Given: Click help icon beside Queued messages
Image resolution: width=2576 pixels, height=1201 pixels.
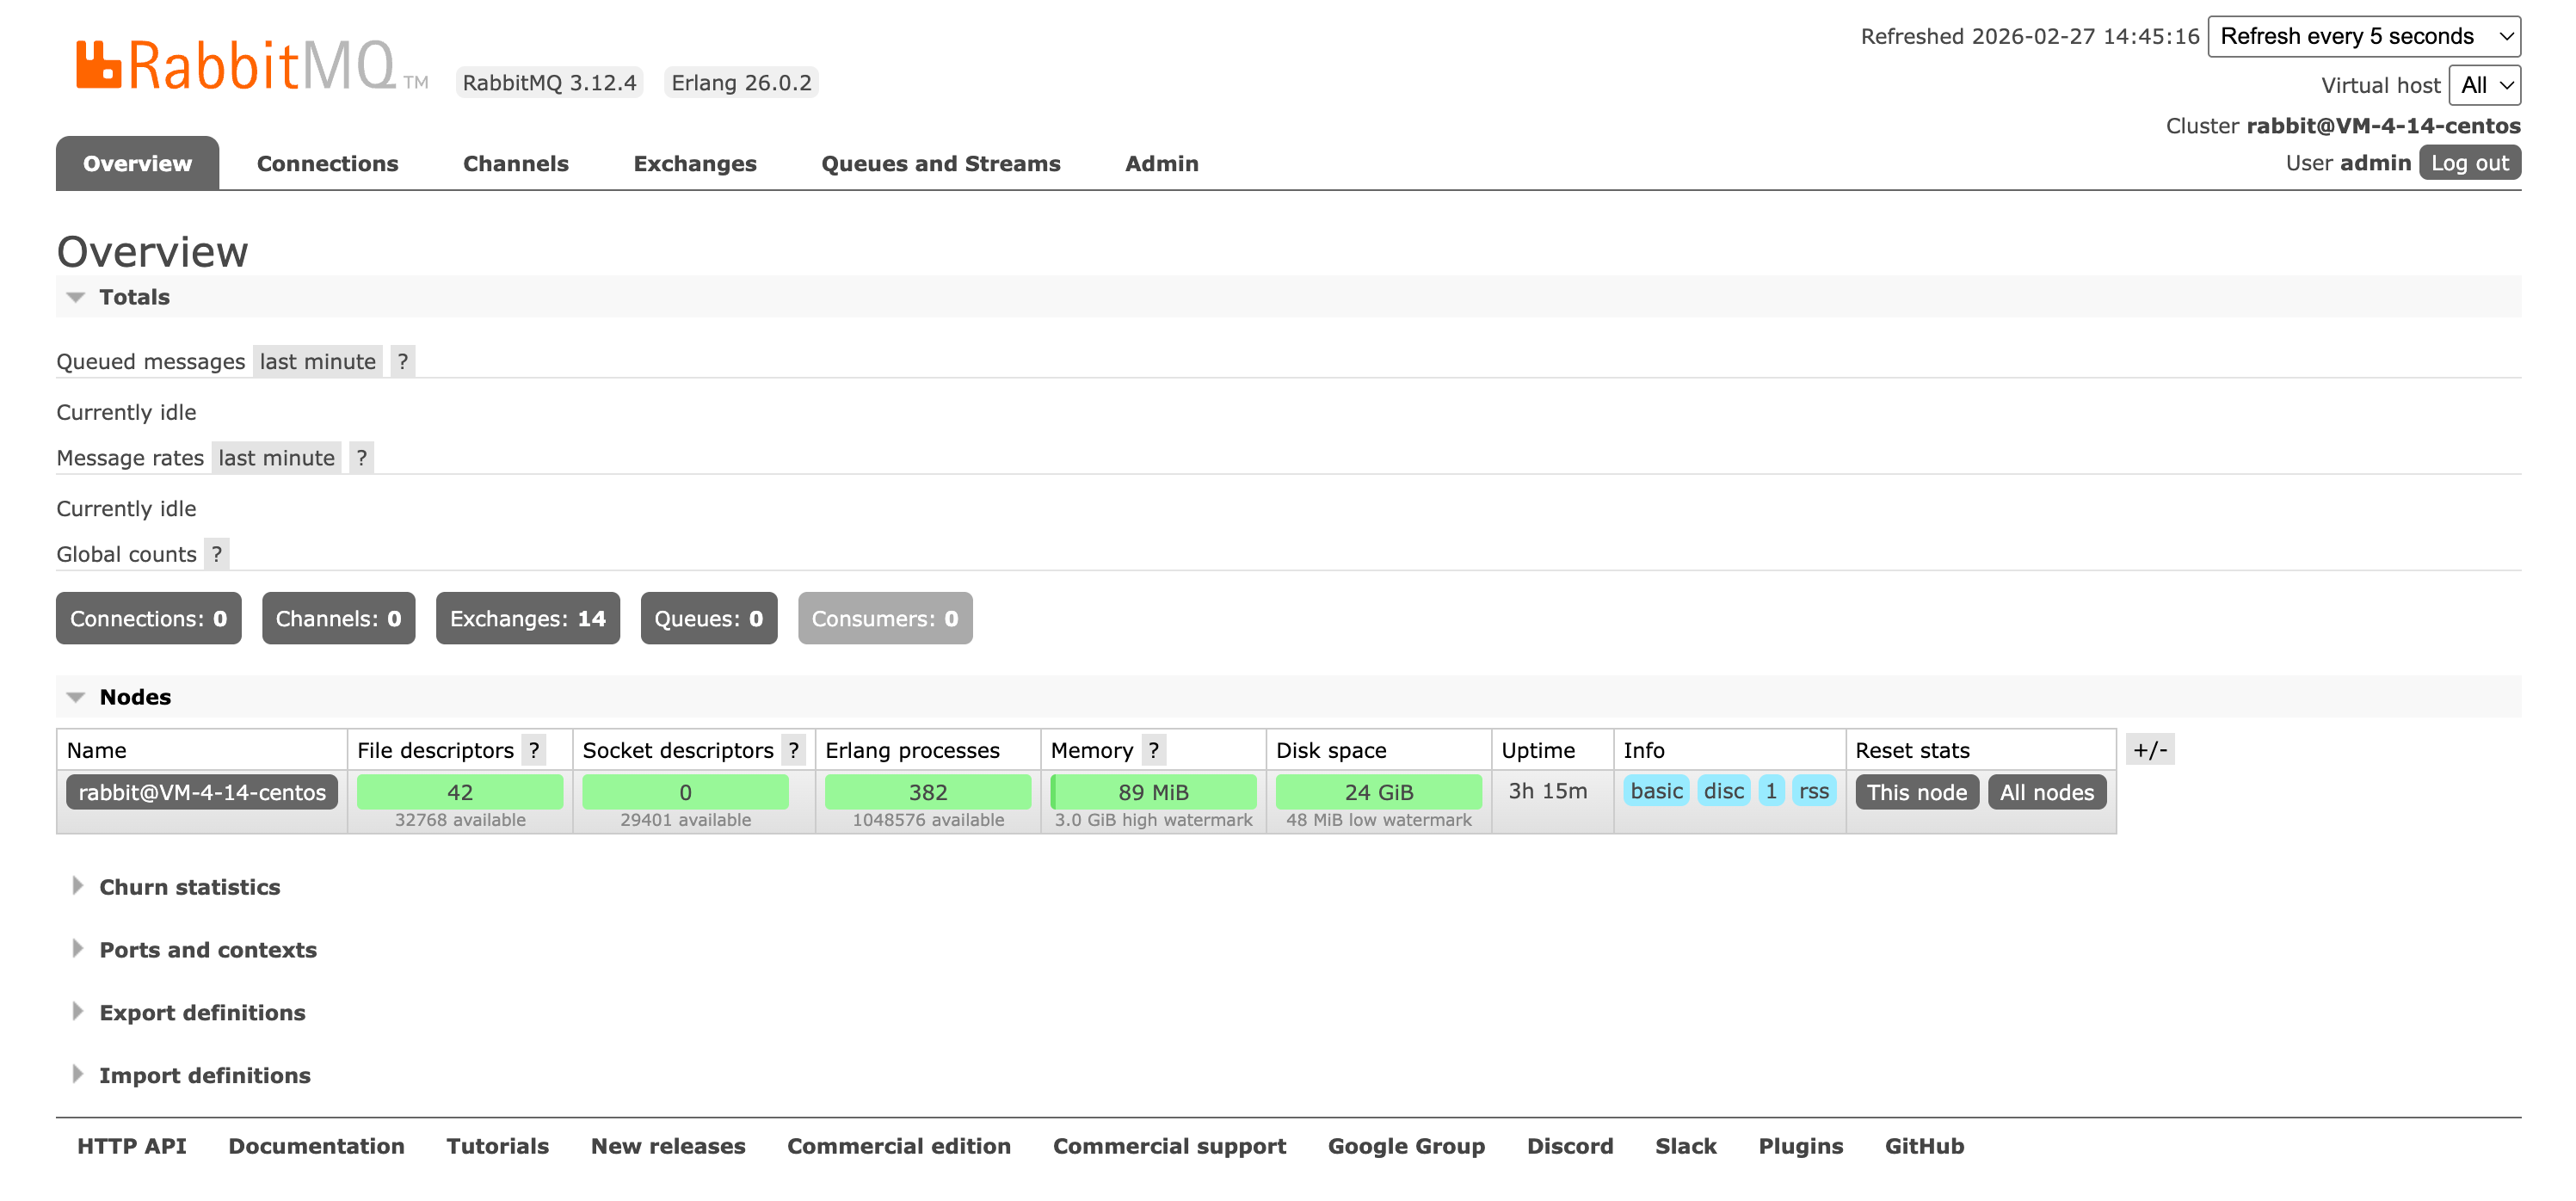Looking at the screenshot, I should tap(402, 361).
